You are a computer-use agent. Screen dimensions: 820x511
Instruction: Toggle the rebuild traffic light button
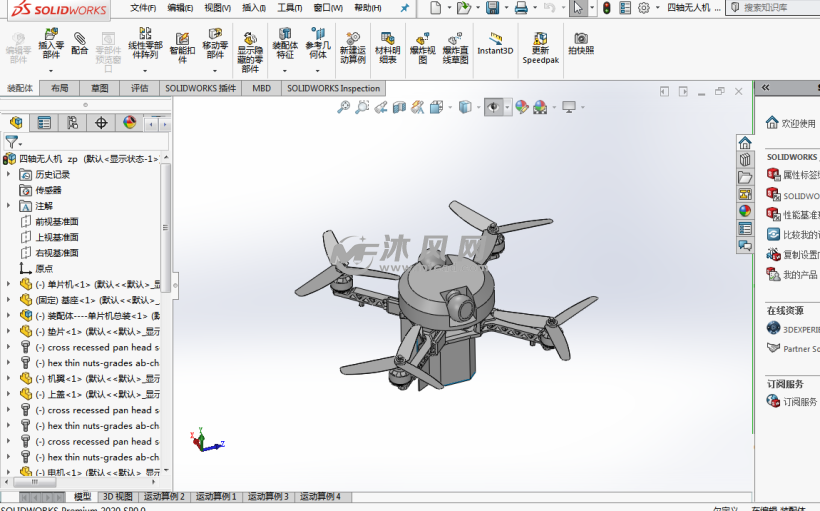(606, 8)
